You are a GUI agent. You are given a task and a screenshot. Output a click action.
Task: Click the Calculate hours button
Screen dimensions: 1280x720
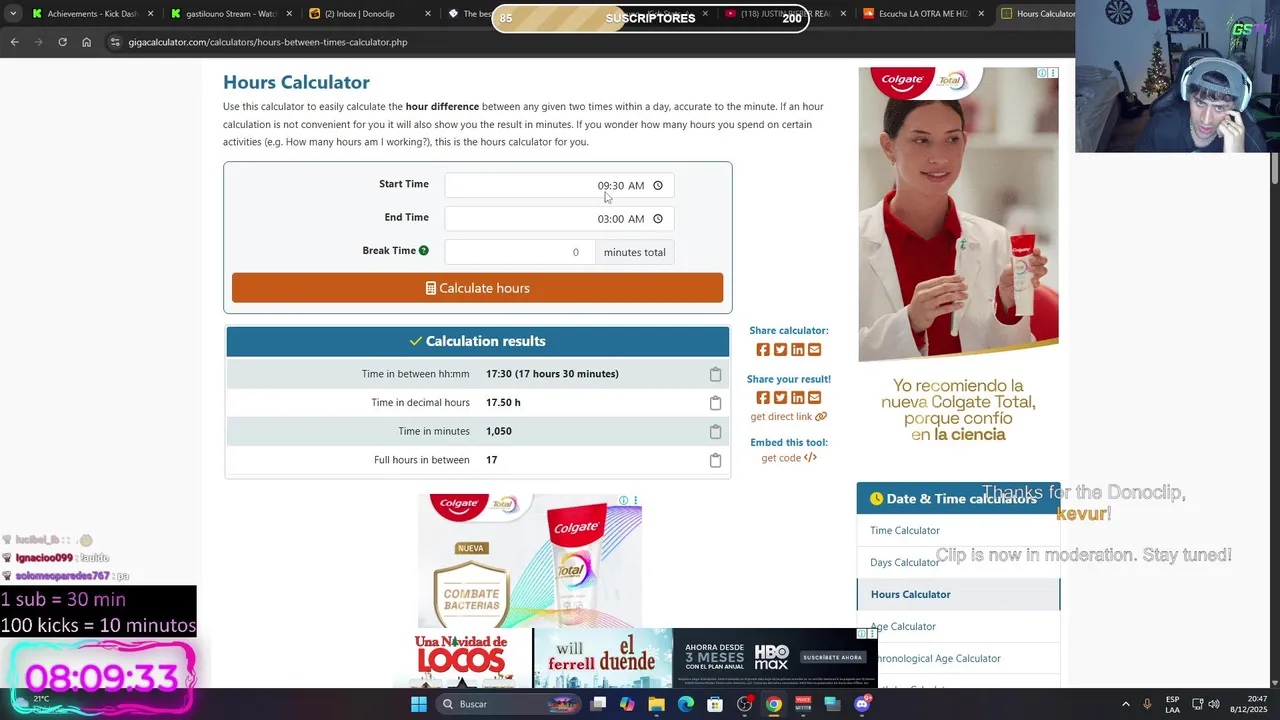tap(477, 288)
